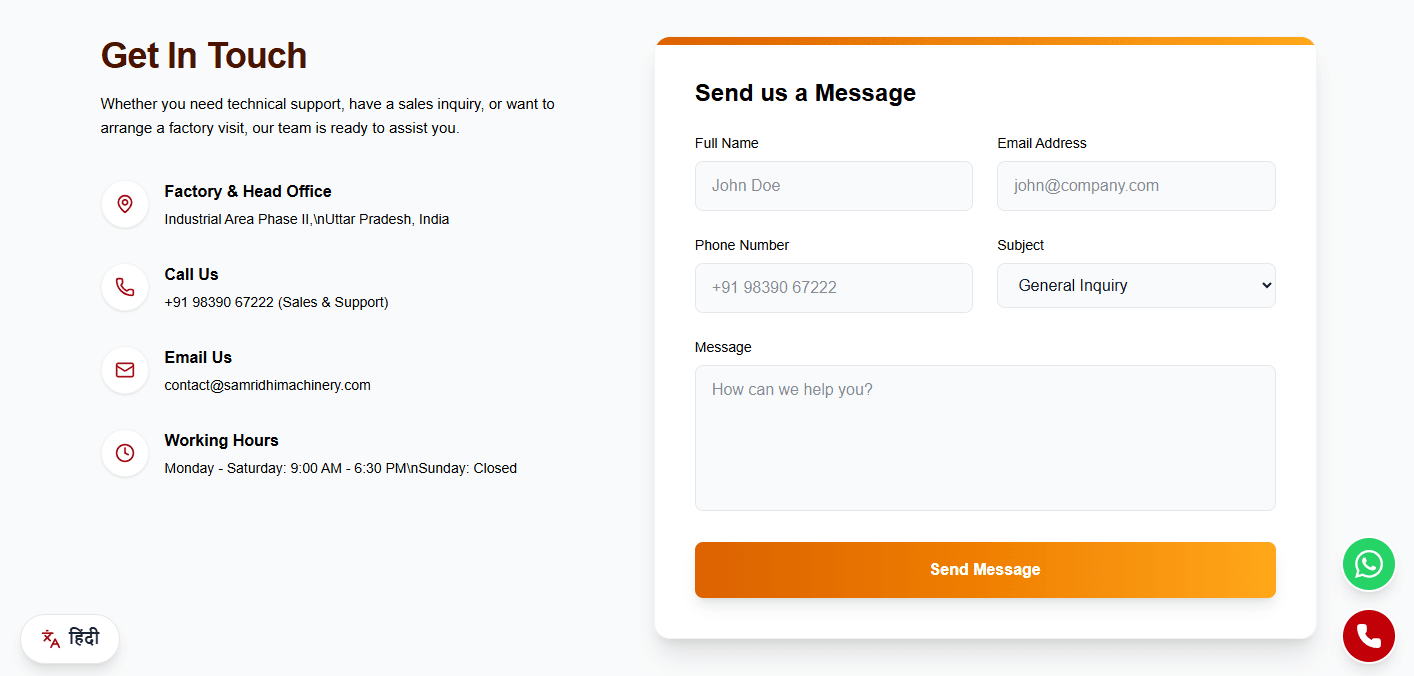Click the contact@samridhimachinery.com email address
The height and width of the screenshot is (676, 1414).
[x=268, y=385]
